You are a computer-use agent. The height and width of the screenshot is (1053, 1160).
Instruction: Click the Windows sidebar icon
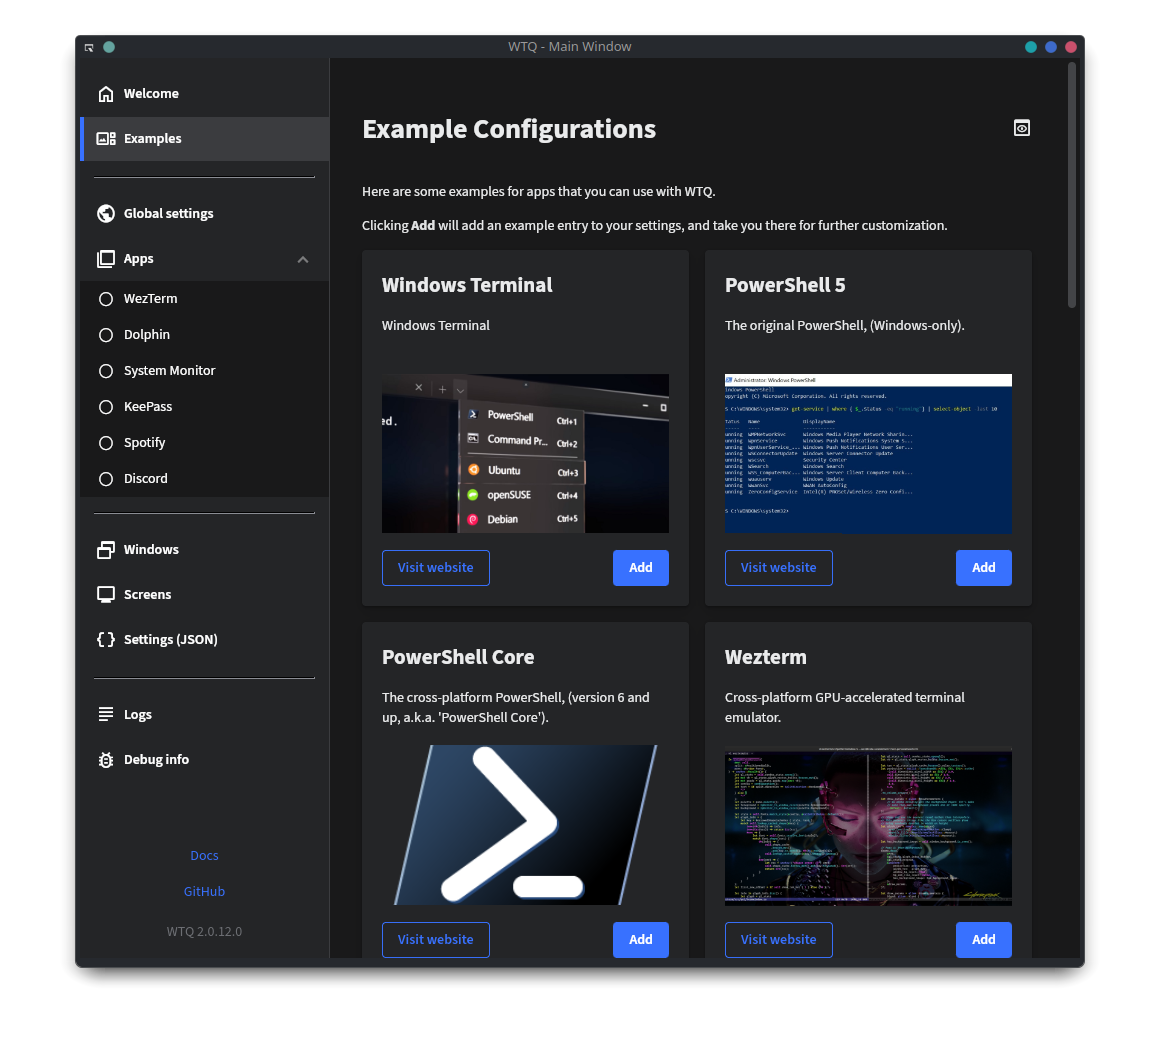106,549
